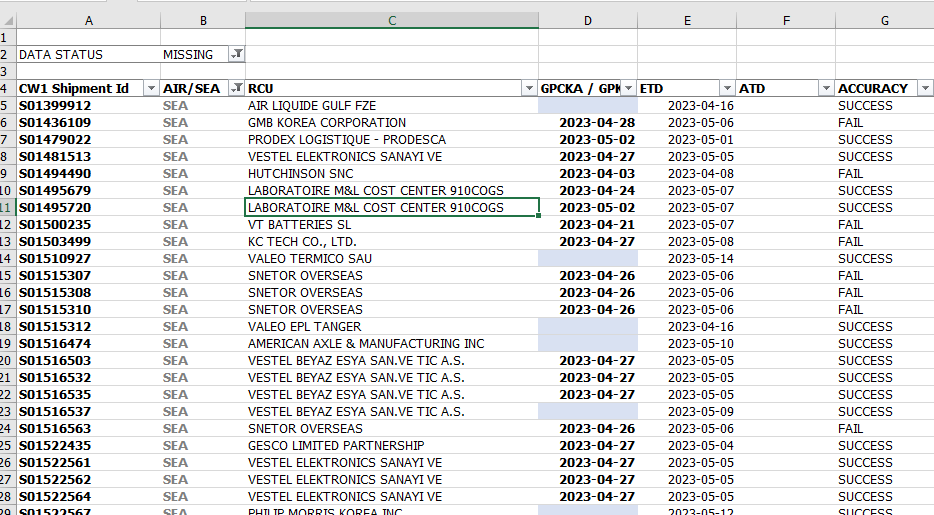Select shipment id S01522435
This screenshot has height=515, width=934.
point(89,445)
